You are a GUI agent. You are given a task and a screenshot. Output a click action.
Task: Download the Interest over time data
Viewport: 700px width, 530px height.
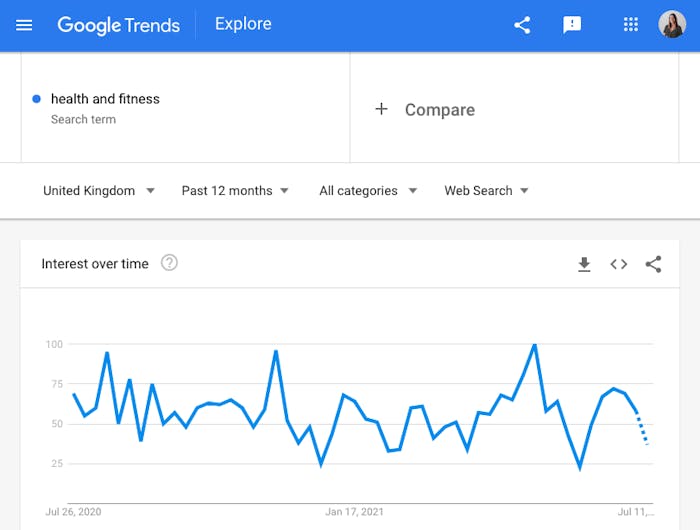[x=584, y=264]
